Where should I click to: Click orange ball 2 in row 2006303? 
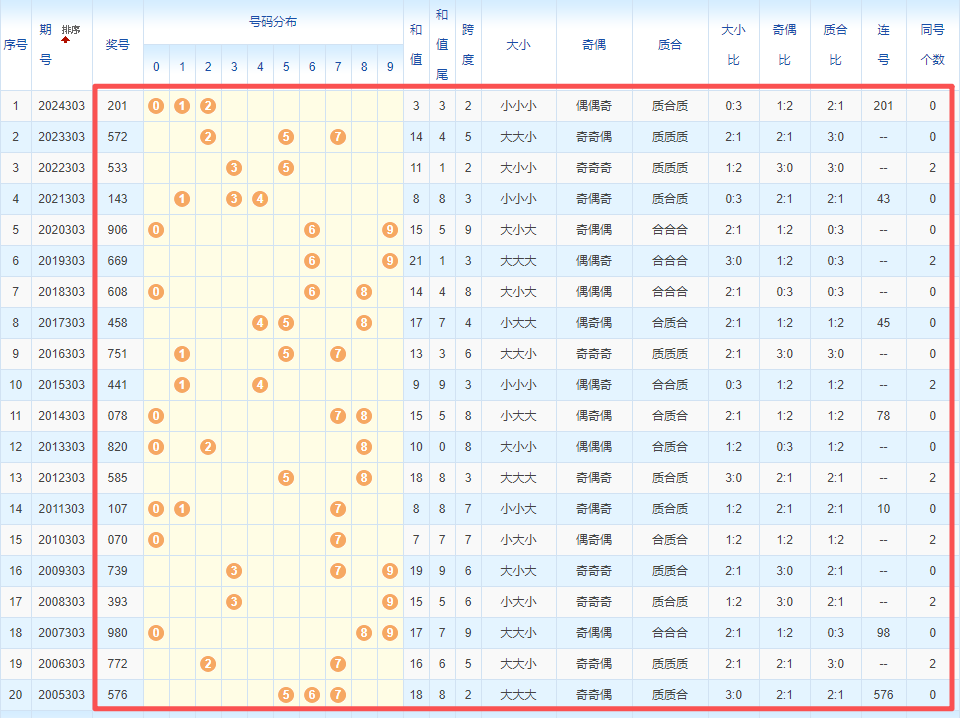point(208,664)
